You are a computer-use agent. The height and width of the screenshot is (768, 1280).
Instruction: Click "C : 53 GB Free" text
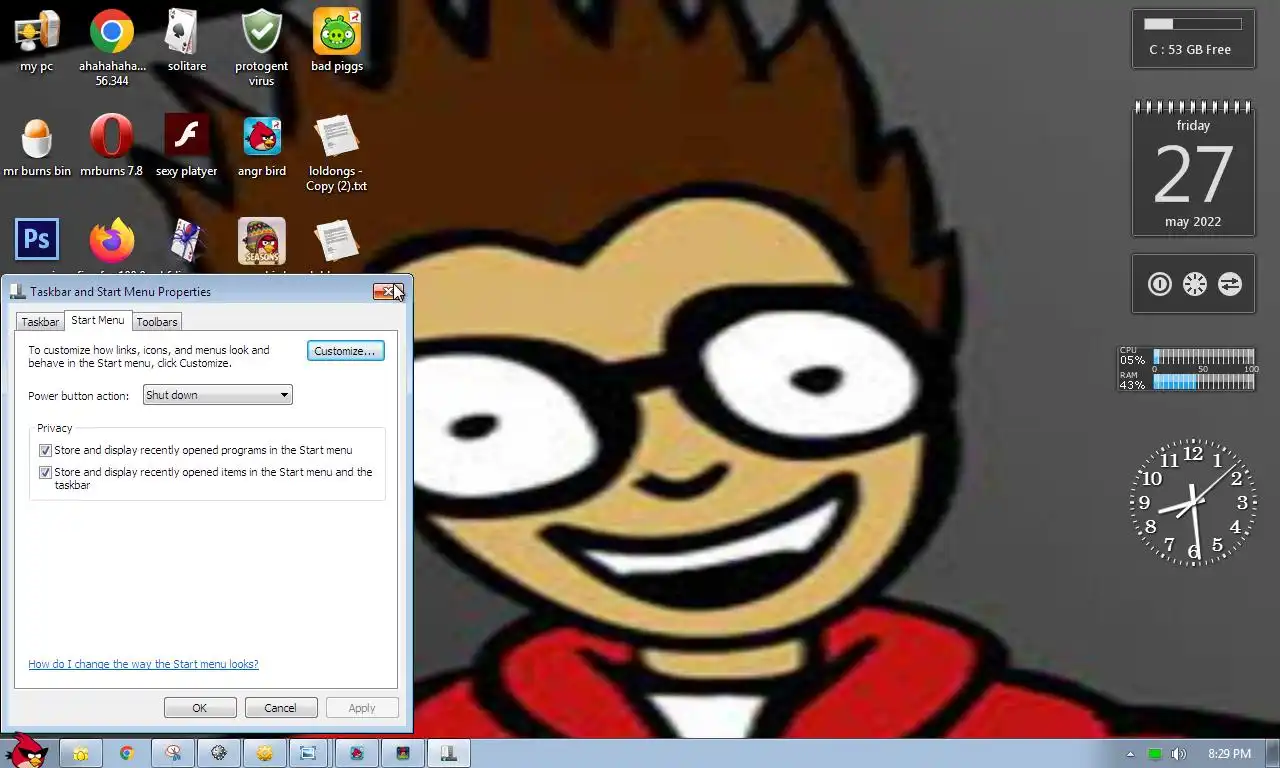click(x=1190, y=50)
